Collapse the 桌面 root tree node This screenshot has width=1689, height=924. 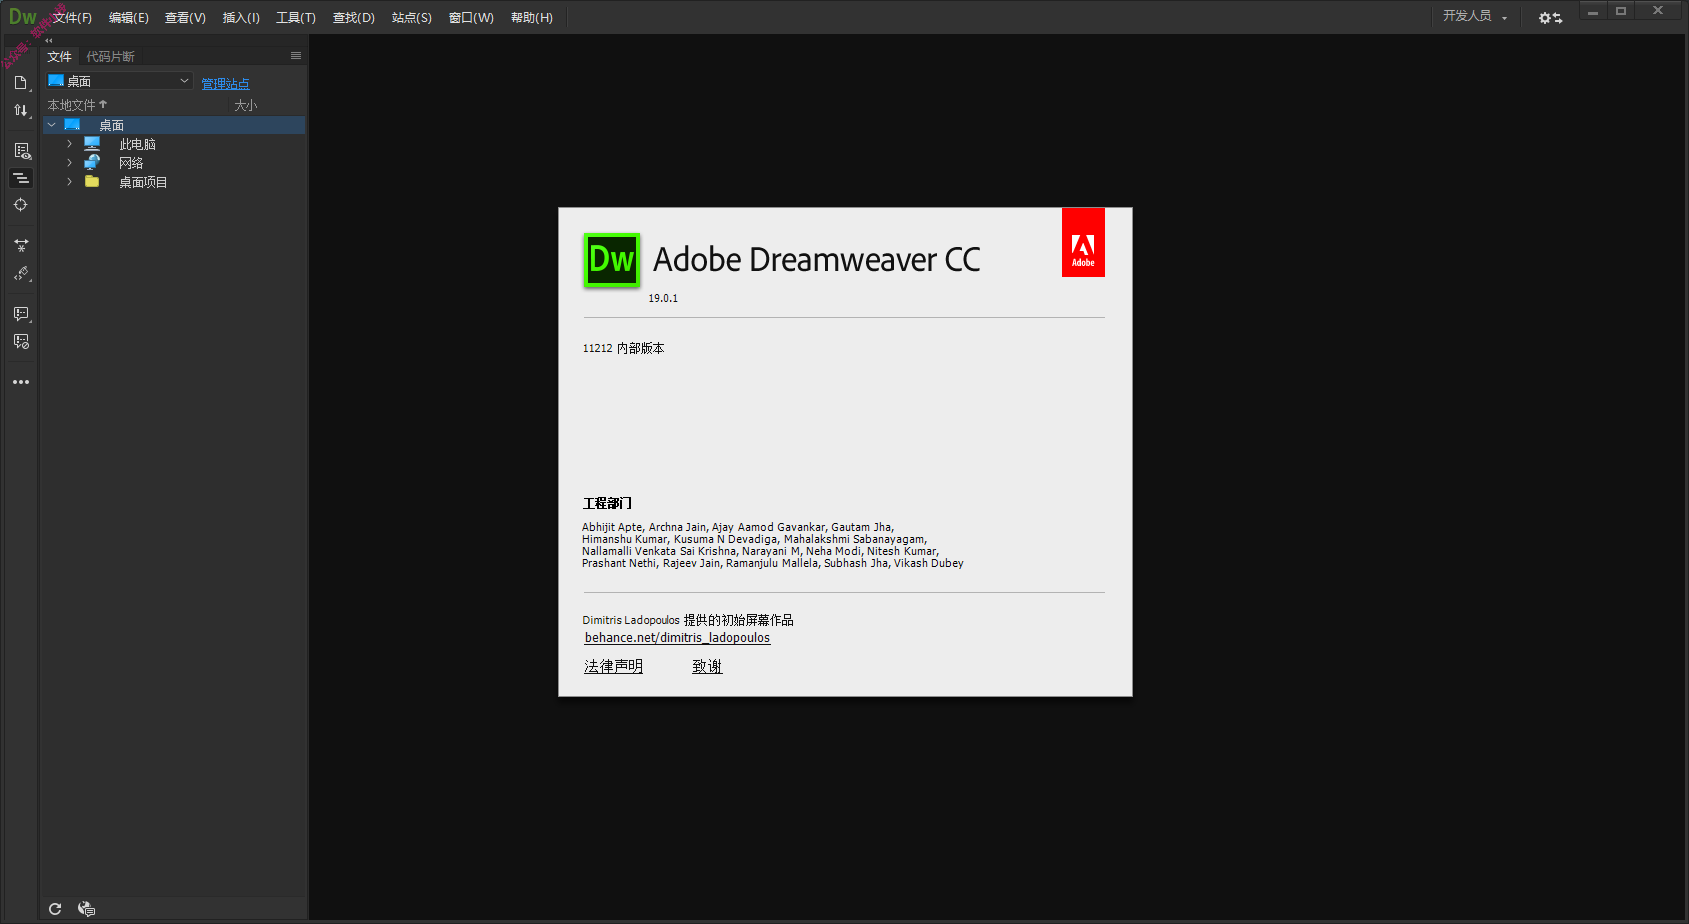(52, 125)
